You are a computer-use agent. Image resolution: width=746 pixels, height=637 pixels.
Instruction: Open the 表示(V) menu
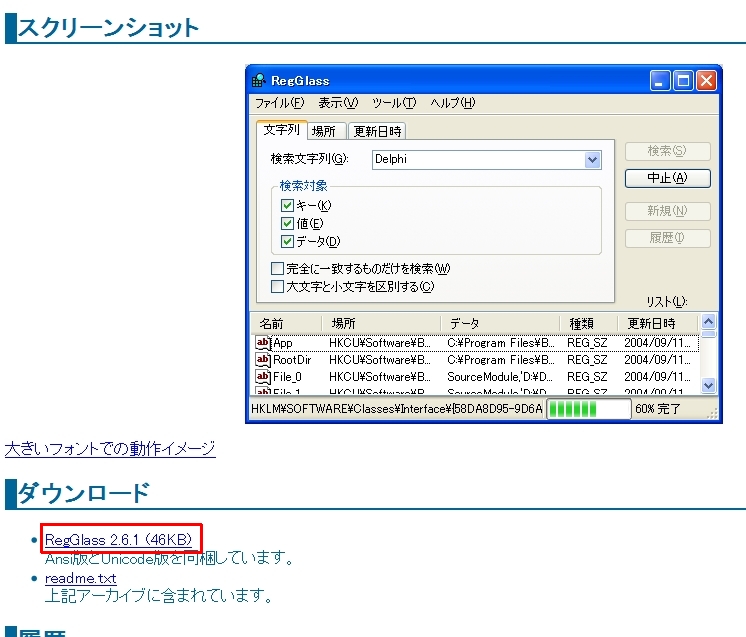click(338, 103)
